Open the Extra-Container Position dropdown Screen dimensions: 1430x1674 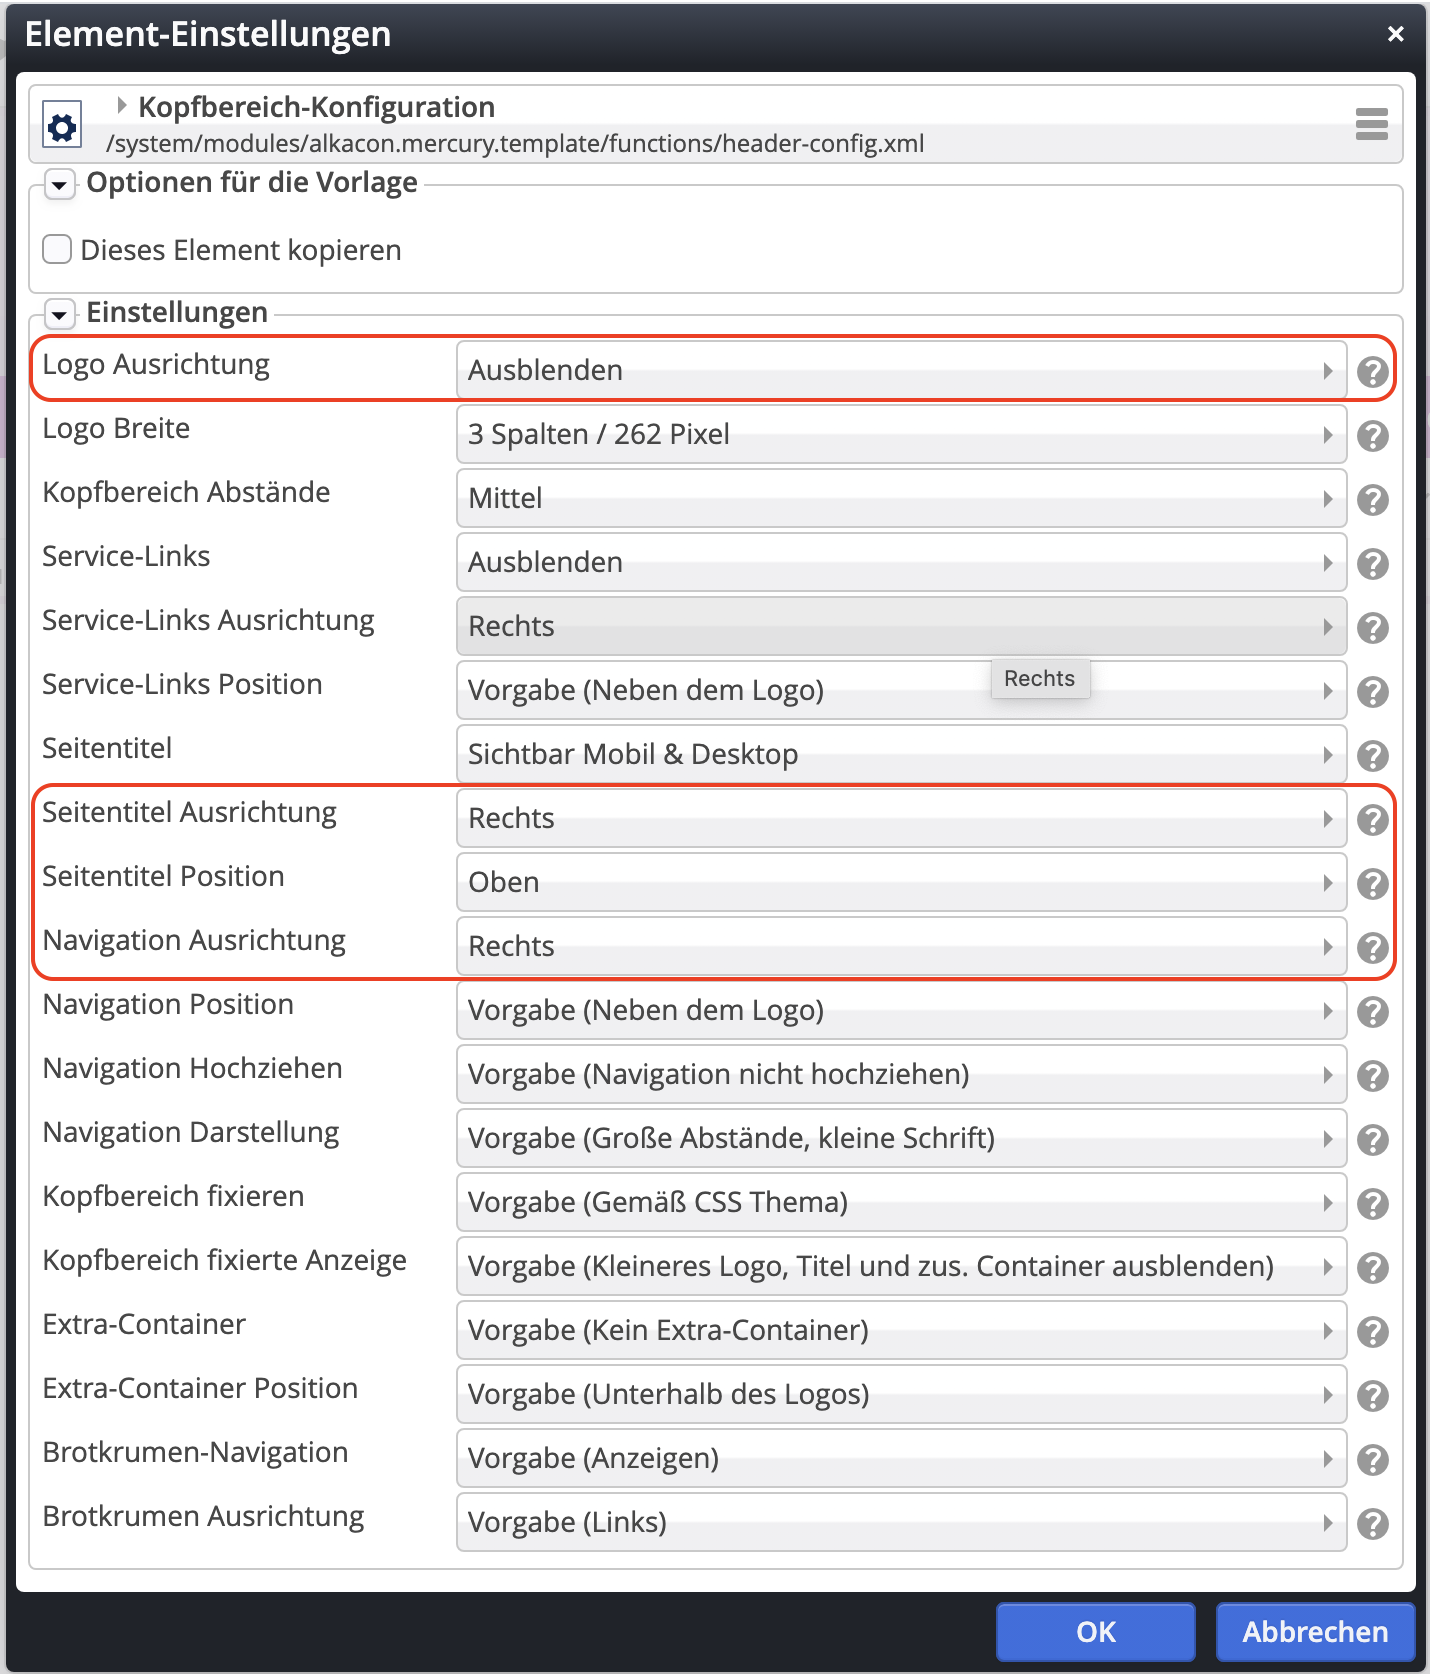tap(901, 1394)
